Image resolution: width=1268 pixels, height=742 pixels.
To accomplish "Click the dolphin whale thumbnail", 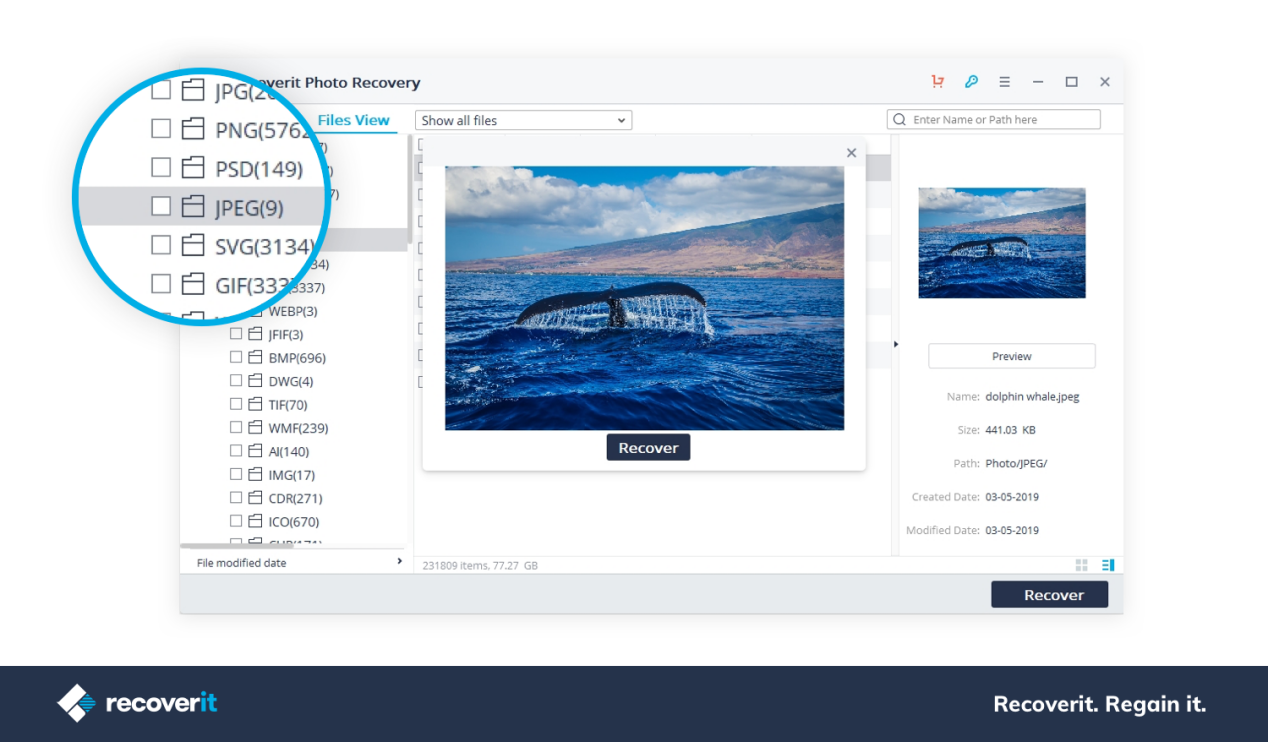I will click(1001, 243).
